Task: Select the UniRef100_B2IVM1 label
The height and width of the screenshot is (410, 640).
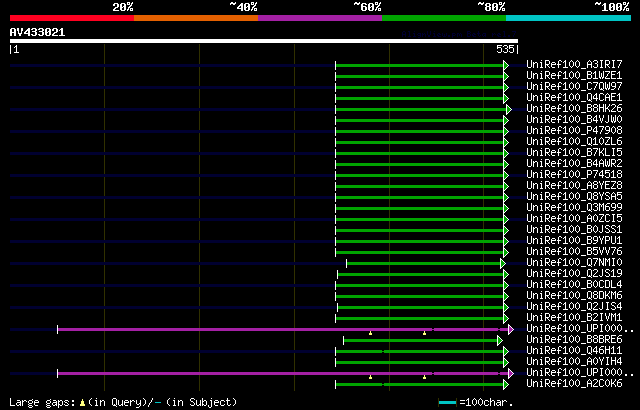Action: coord(574,318)
